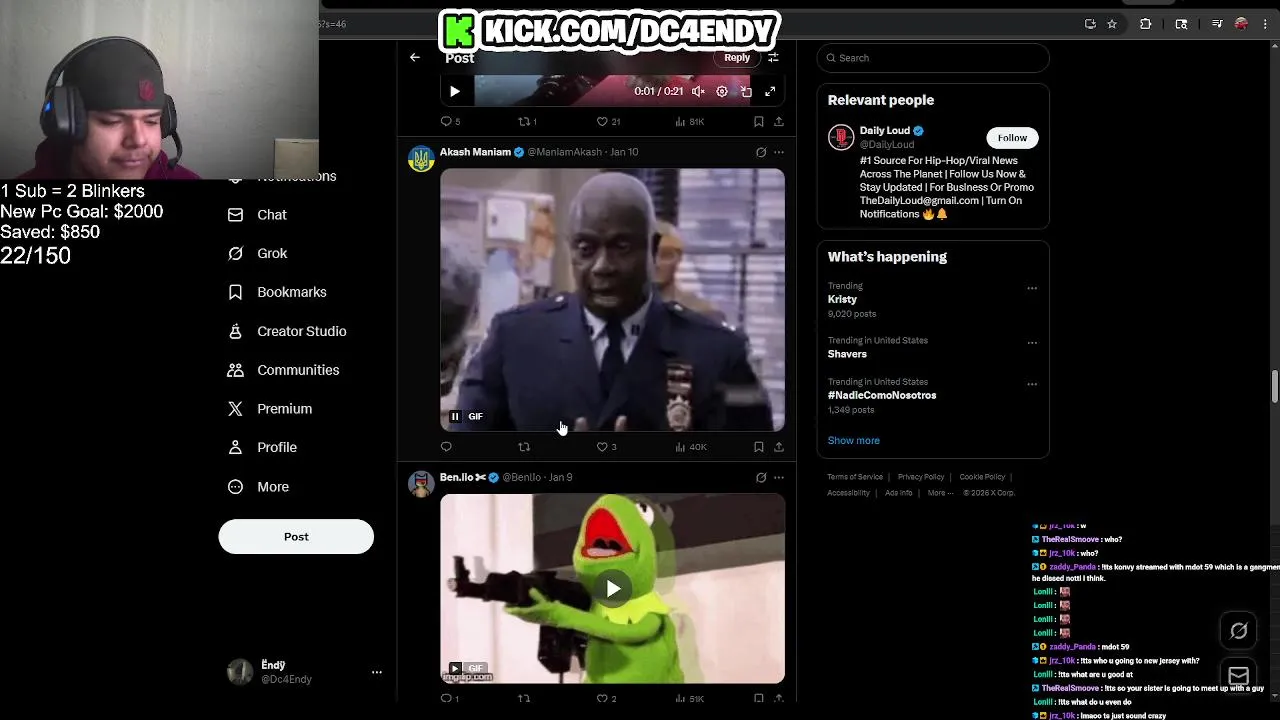Follow Daily Loud
This screenshot has height=720, width=1280.
point(1012,138)
